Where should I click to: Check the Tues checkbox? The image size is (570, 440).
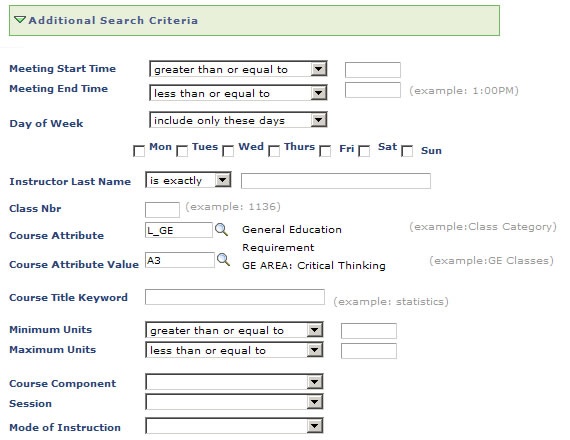click(182, 151)
